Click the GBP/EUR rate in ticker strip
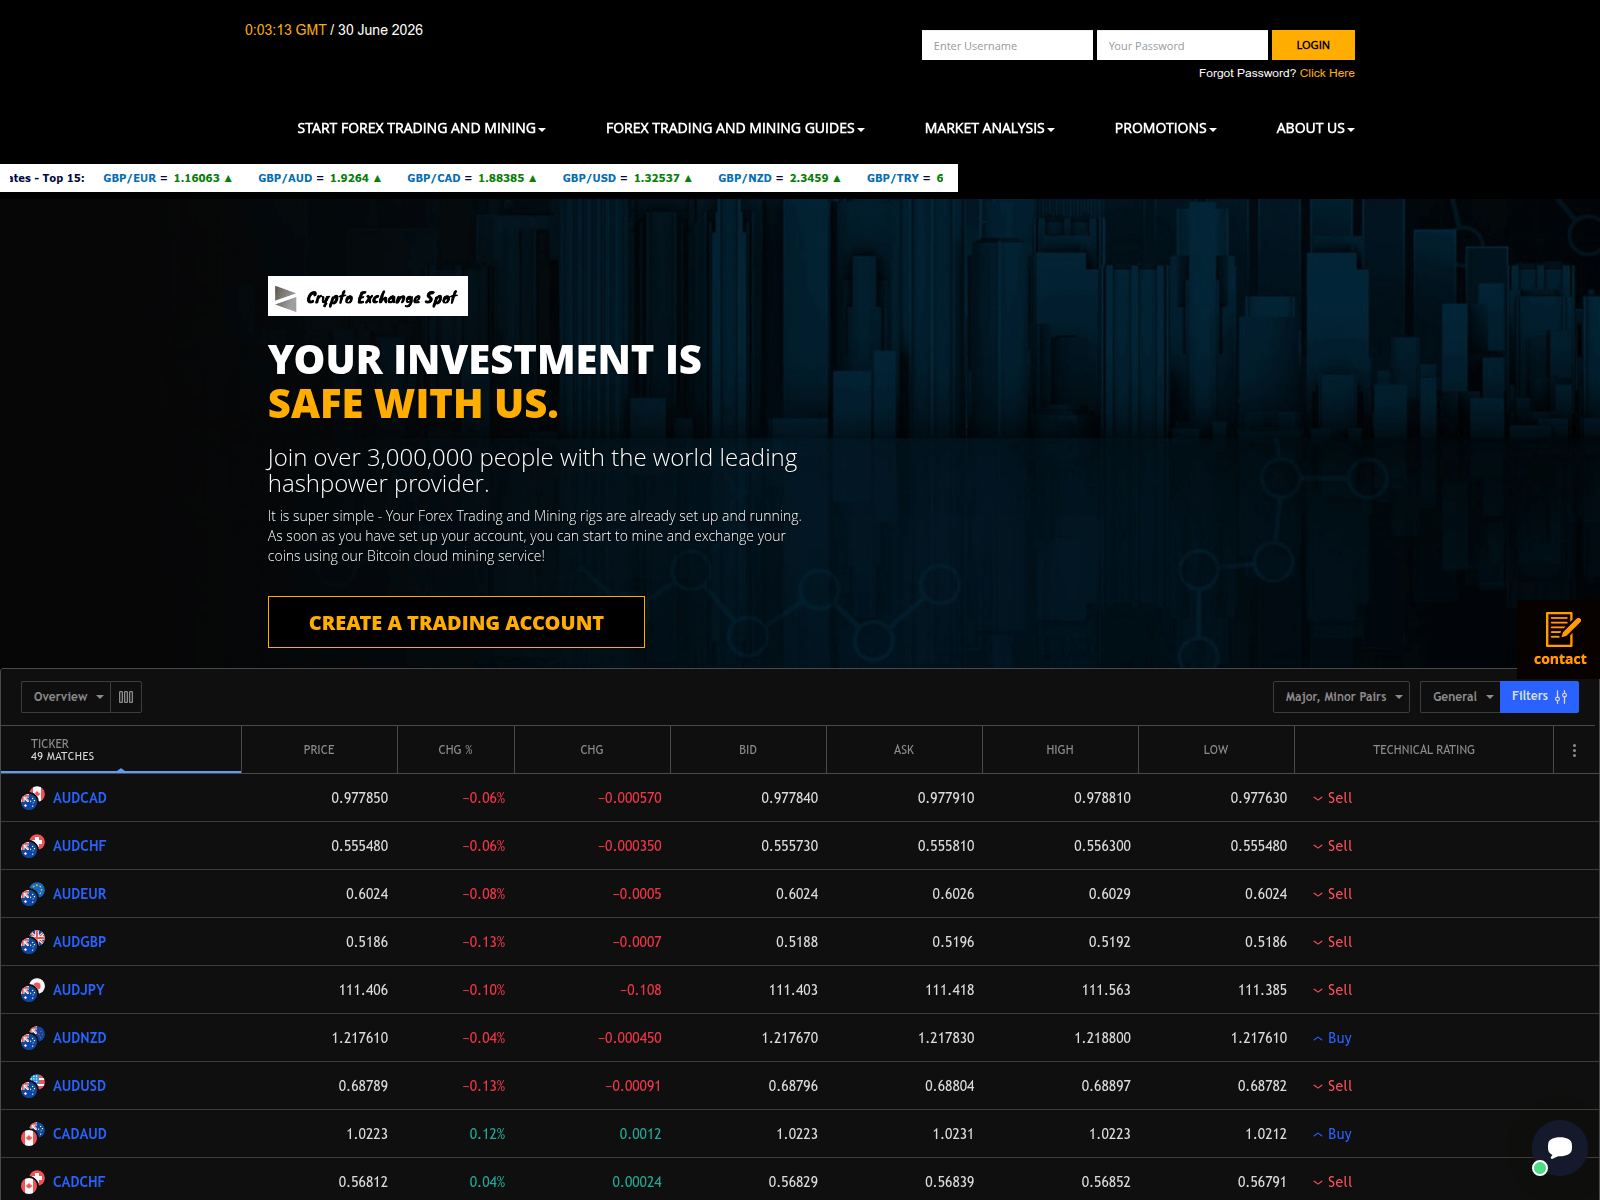The image size is (1600, 1200). [168, 178]
